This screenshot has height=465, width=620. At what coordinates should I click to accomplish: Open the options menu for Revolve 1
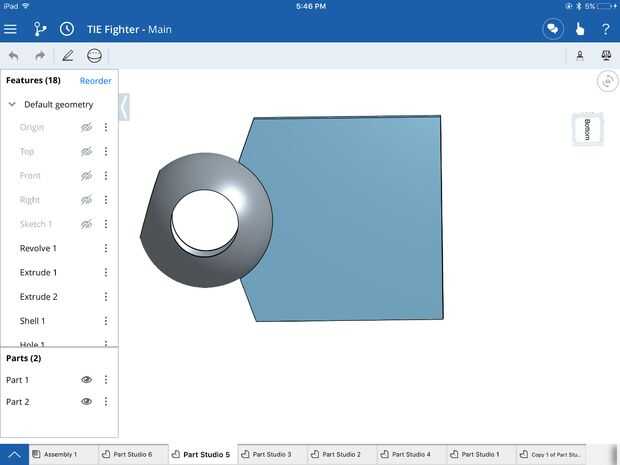point(106,248)
